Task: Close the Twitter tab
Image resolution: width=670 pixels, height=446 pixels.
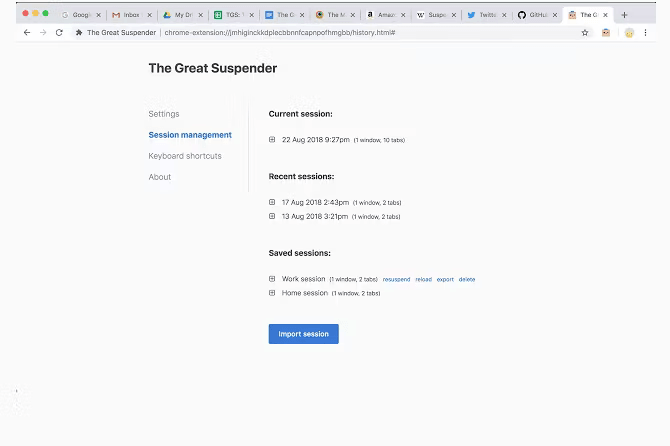Action: tap(504, 15)
